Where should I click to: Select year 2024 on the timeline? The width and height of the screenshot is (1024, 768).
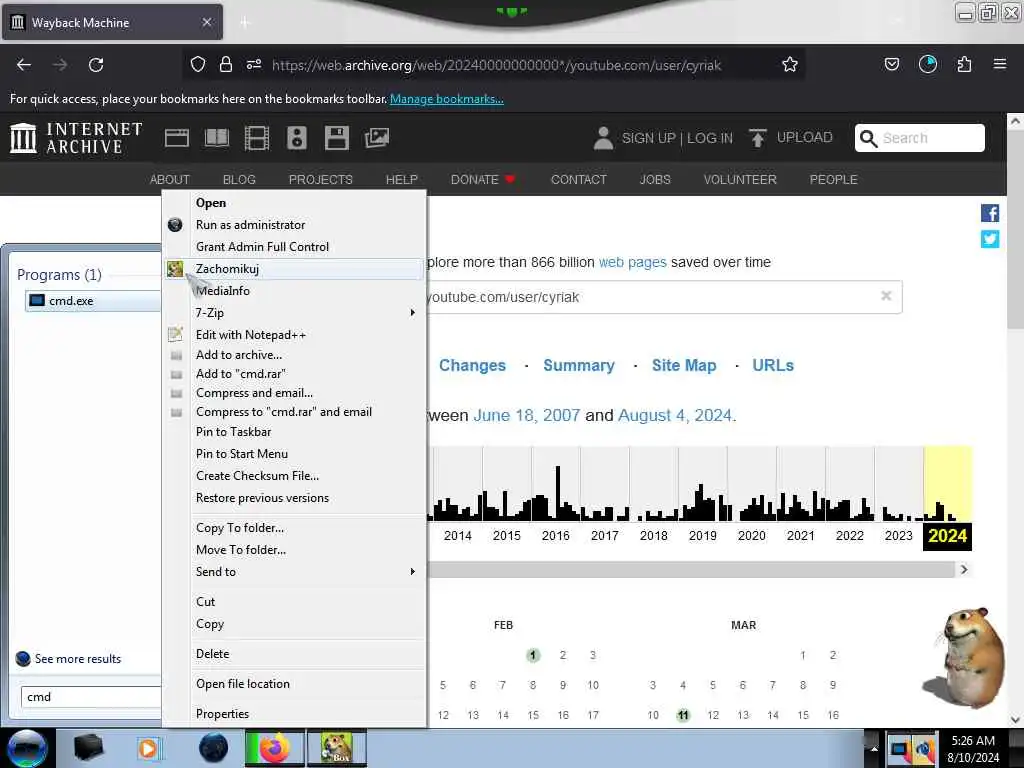pos(948,536)
